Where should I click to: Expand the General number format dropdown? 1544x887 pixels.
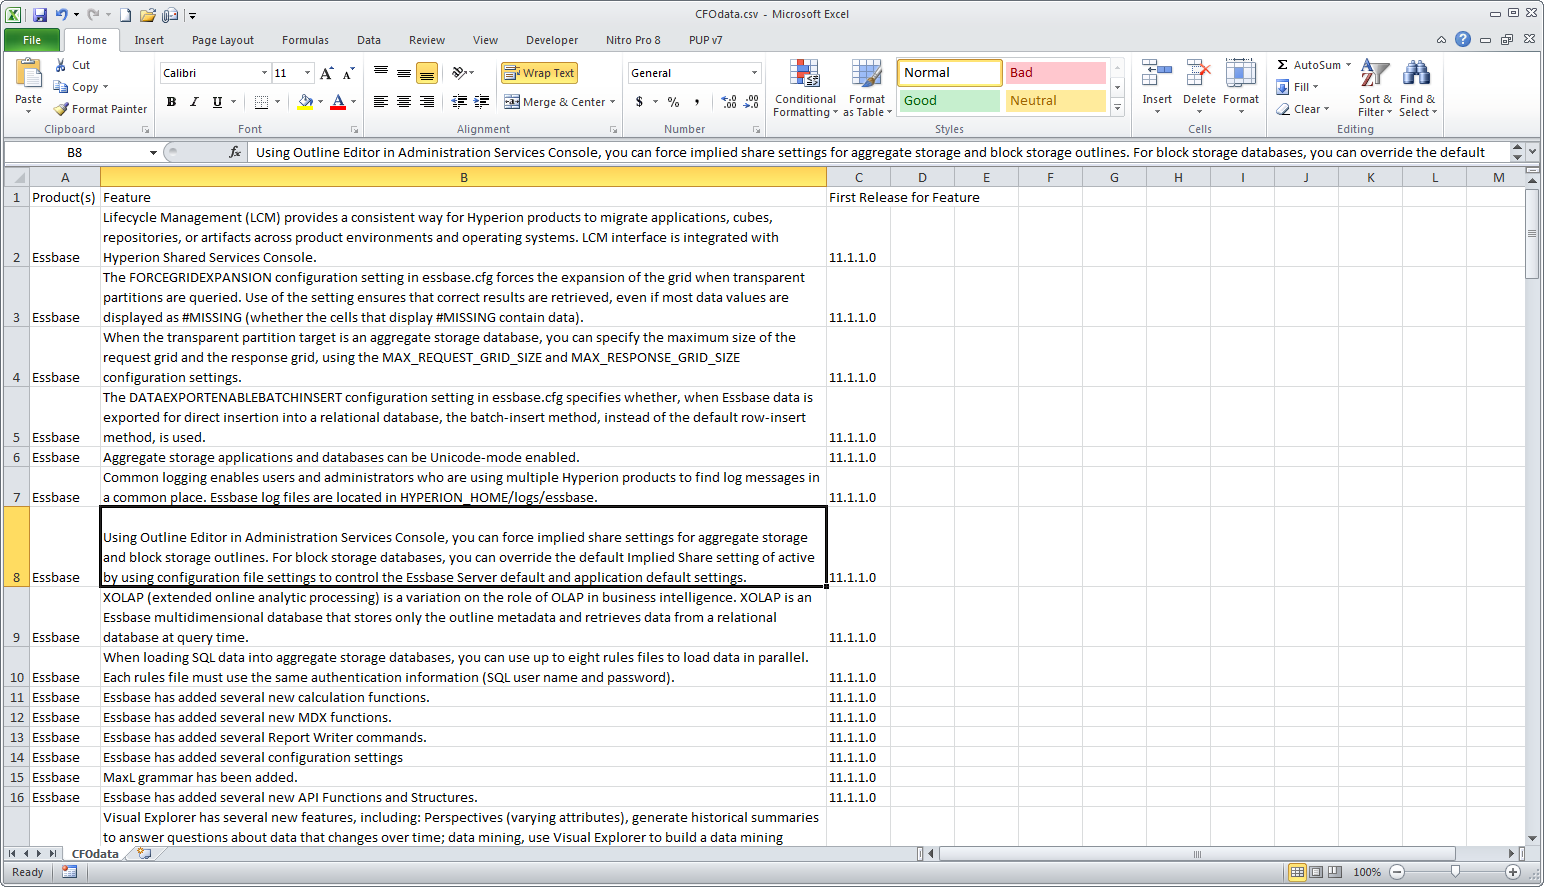click(x=754, y=73)
